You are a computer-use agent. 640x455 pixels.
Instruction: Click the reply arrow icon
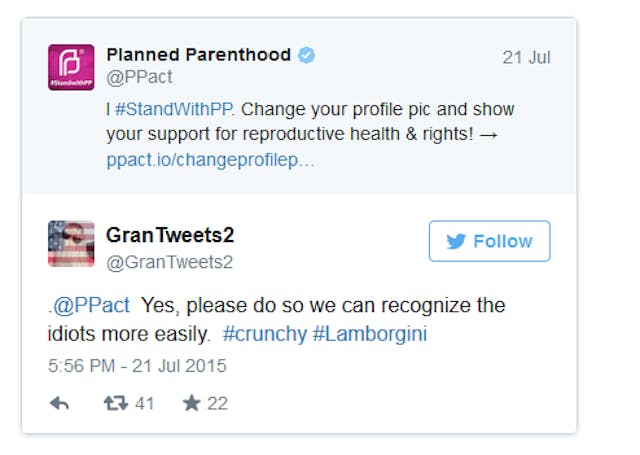pyautogui.click(x=59, y=403)
